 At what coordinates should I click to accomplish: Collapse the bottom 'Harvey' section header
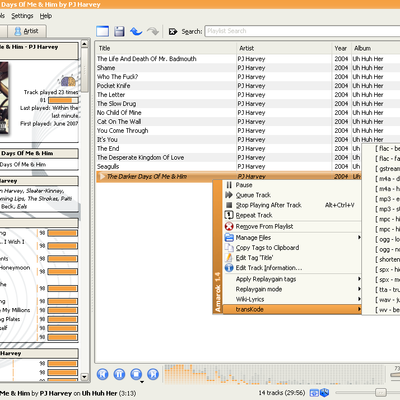(x=39, y=353)
